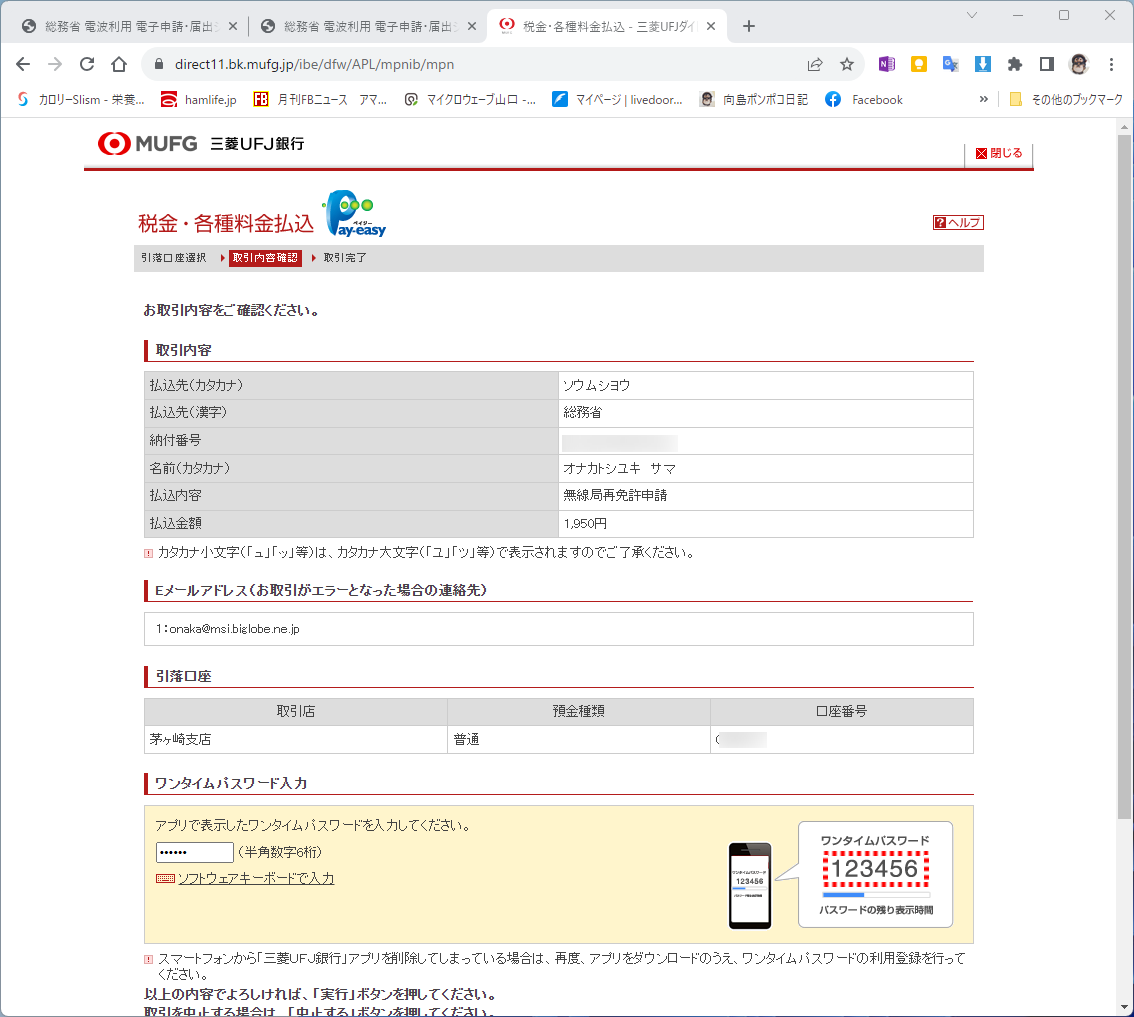Open the その他のブックマーク folder

(x=1066, y=99)
